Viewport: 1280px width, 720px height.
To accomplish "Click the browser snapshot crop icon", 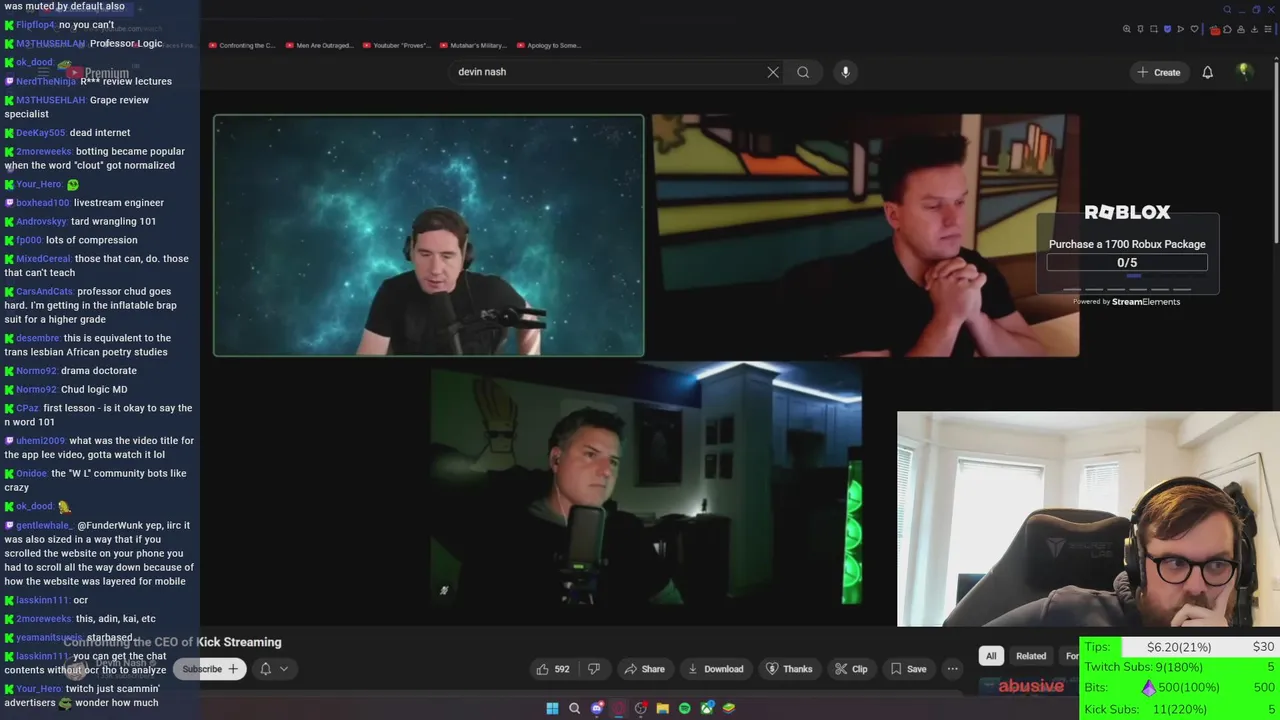I will click(1154, 29).
